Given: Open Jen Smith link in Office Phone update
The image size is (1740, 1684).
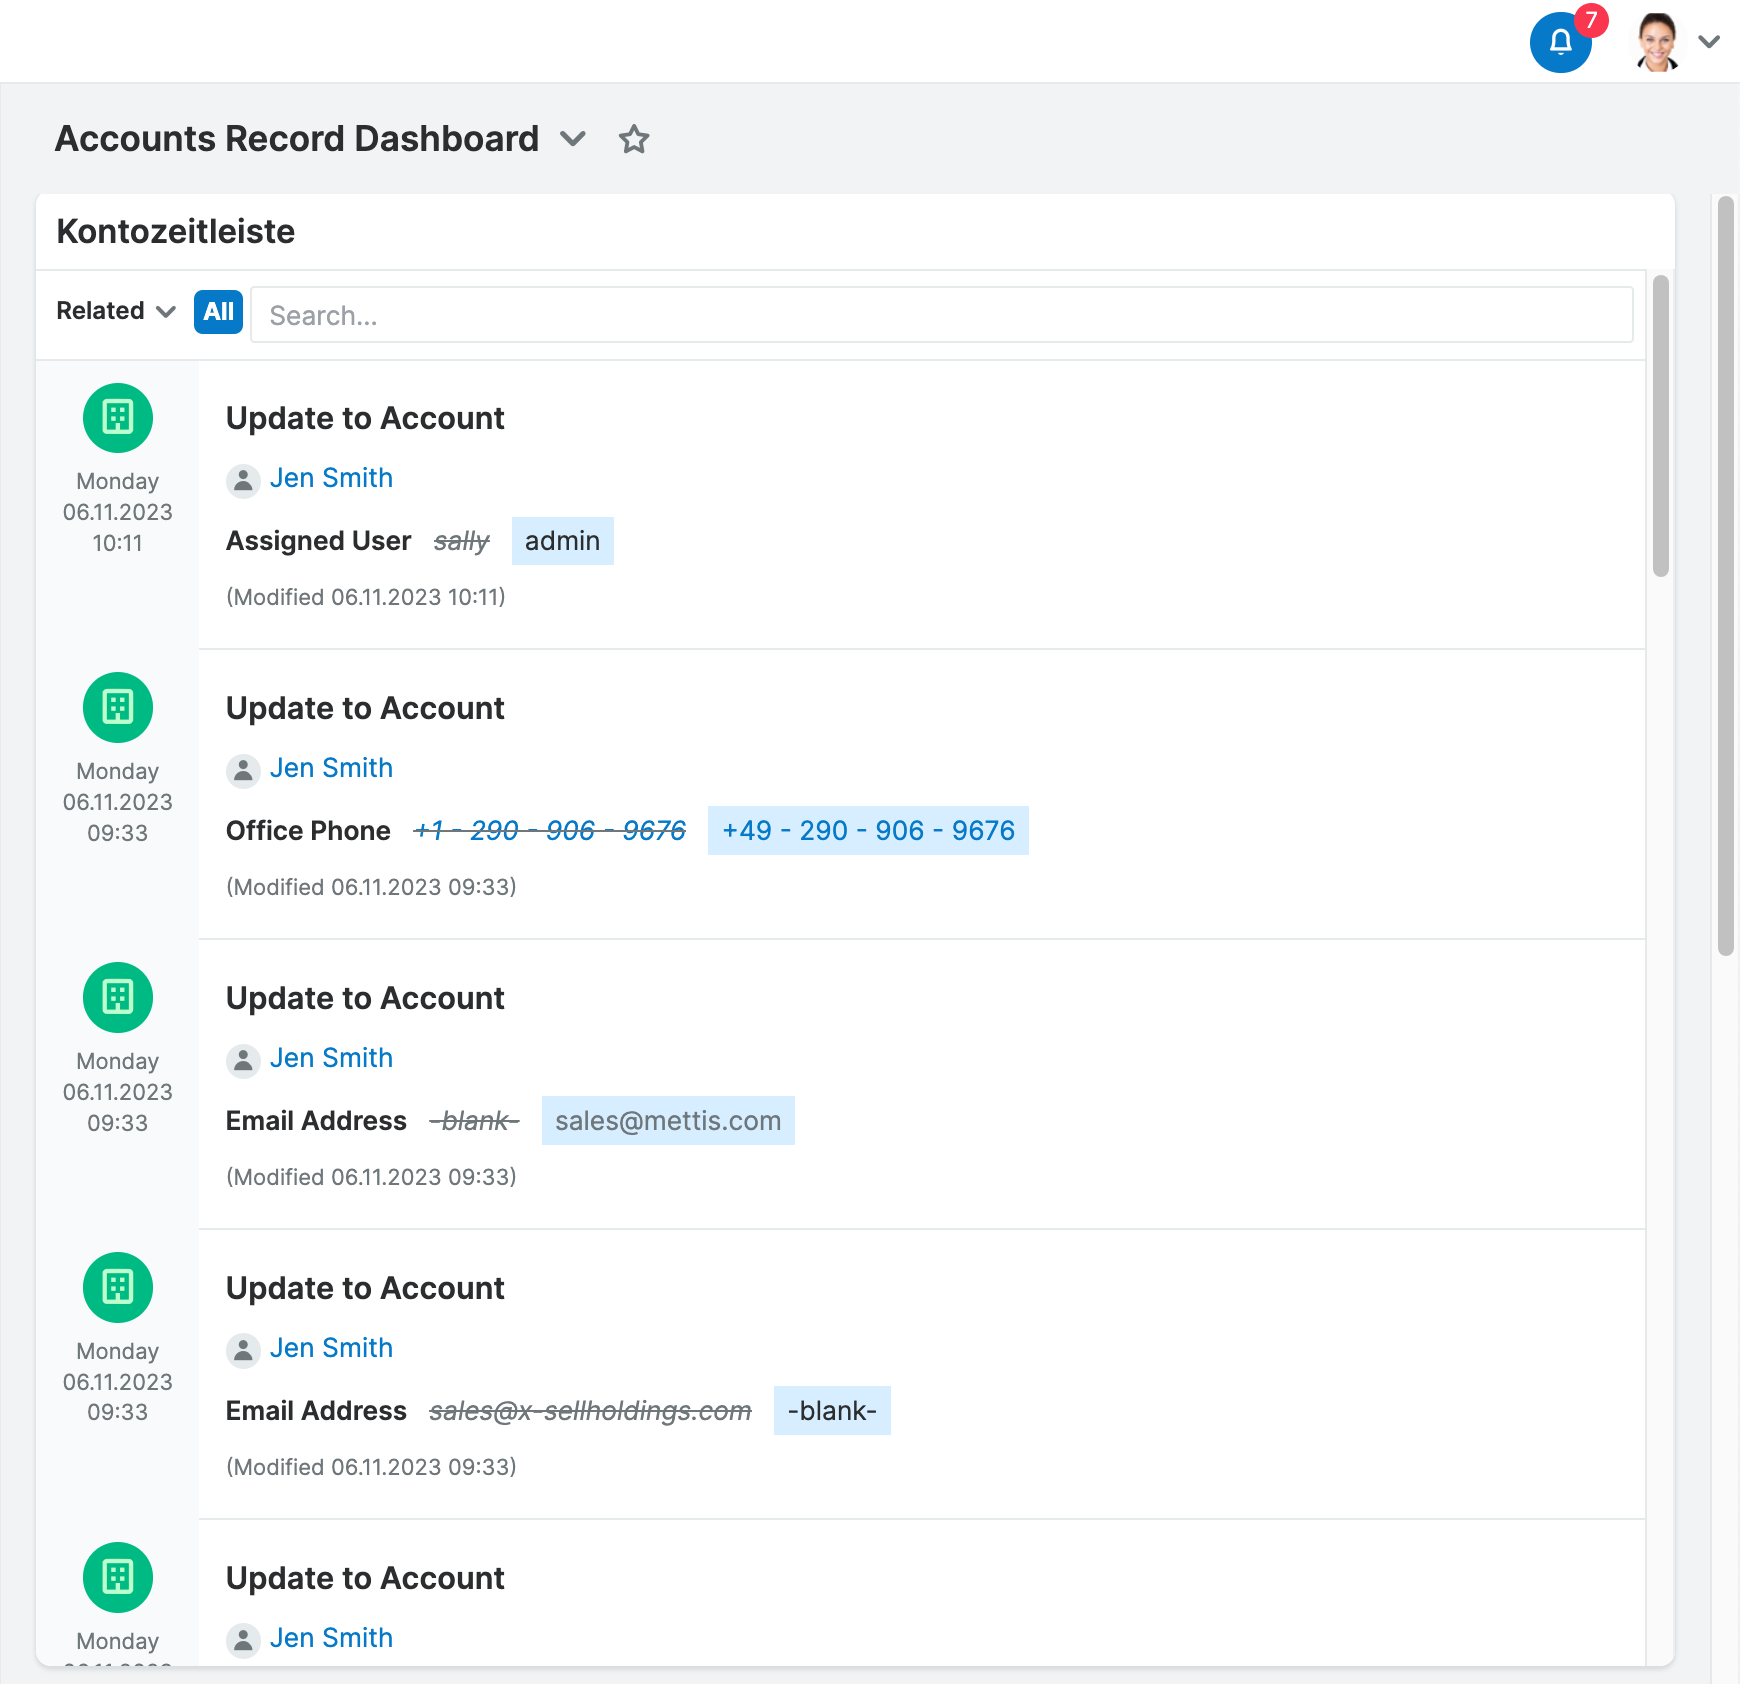Looking at the screenshot, I should pyautogui.click(x=331, y=769).
